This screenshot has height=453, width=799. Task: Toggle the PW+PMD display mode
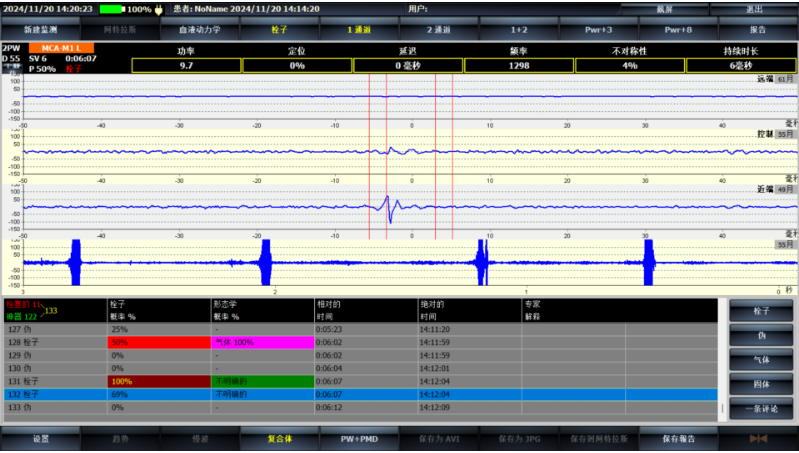[x=359, y=439]
